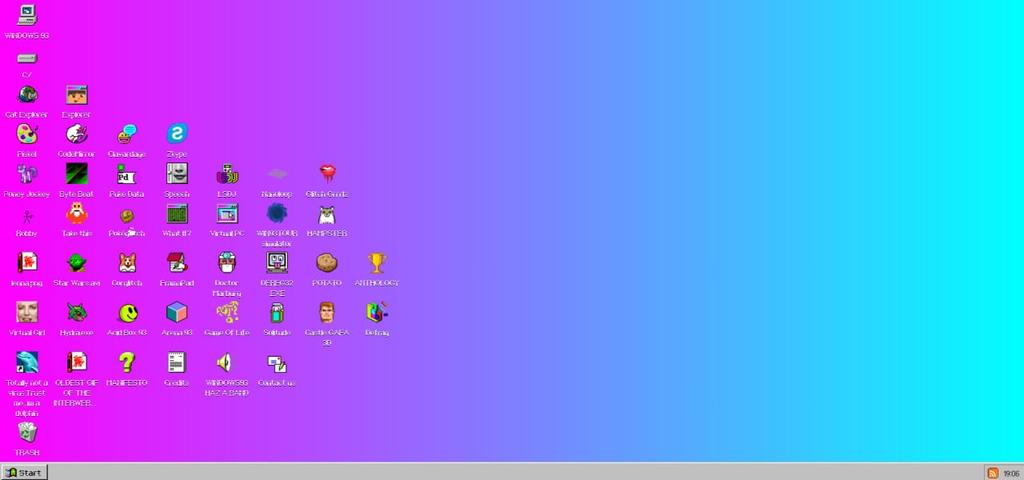Open the Solitude card game icon
This screenshot has height=480, width=1024.
pyautogui.click(x=277, y=312)
